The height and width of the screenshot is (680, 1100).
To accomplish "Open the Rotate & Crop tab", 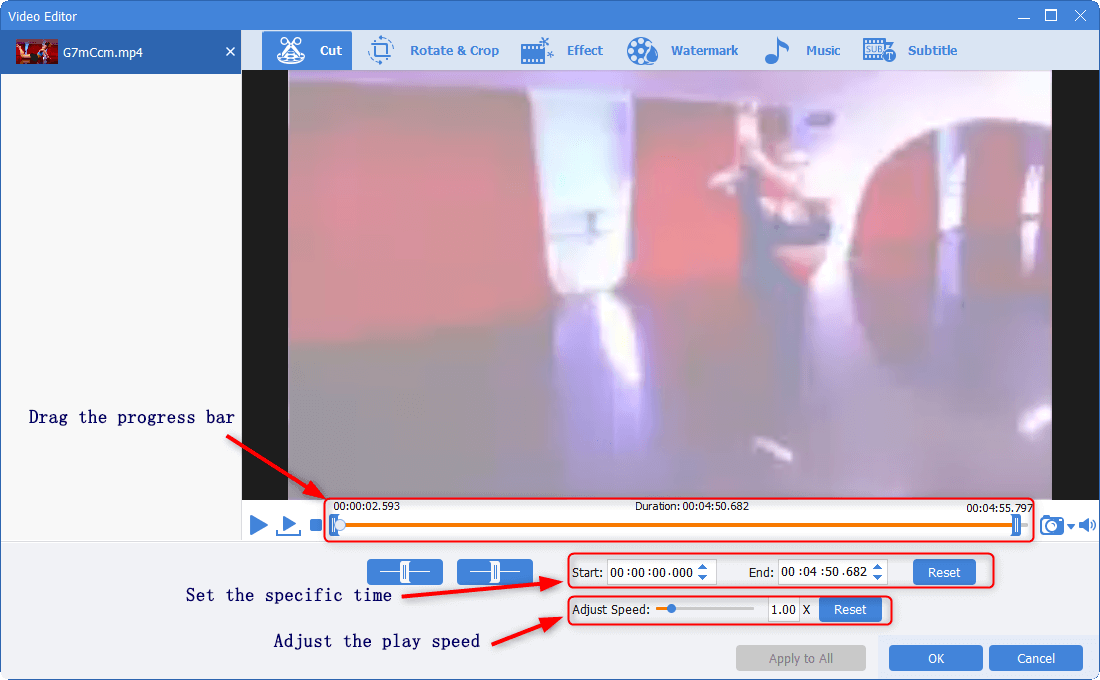I will tap(434, 51).
